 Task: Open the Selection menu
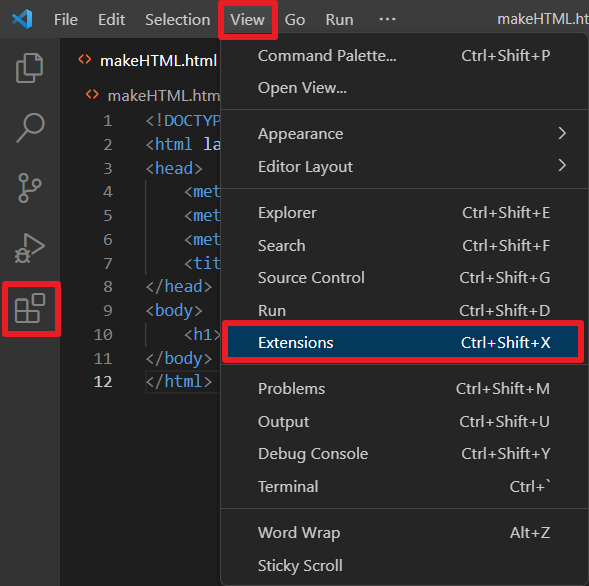178,20
